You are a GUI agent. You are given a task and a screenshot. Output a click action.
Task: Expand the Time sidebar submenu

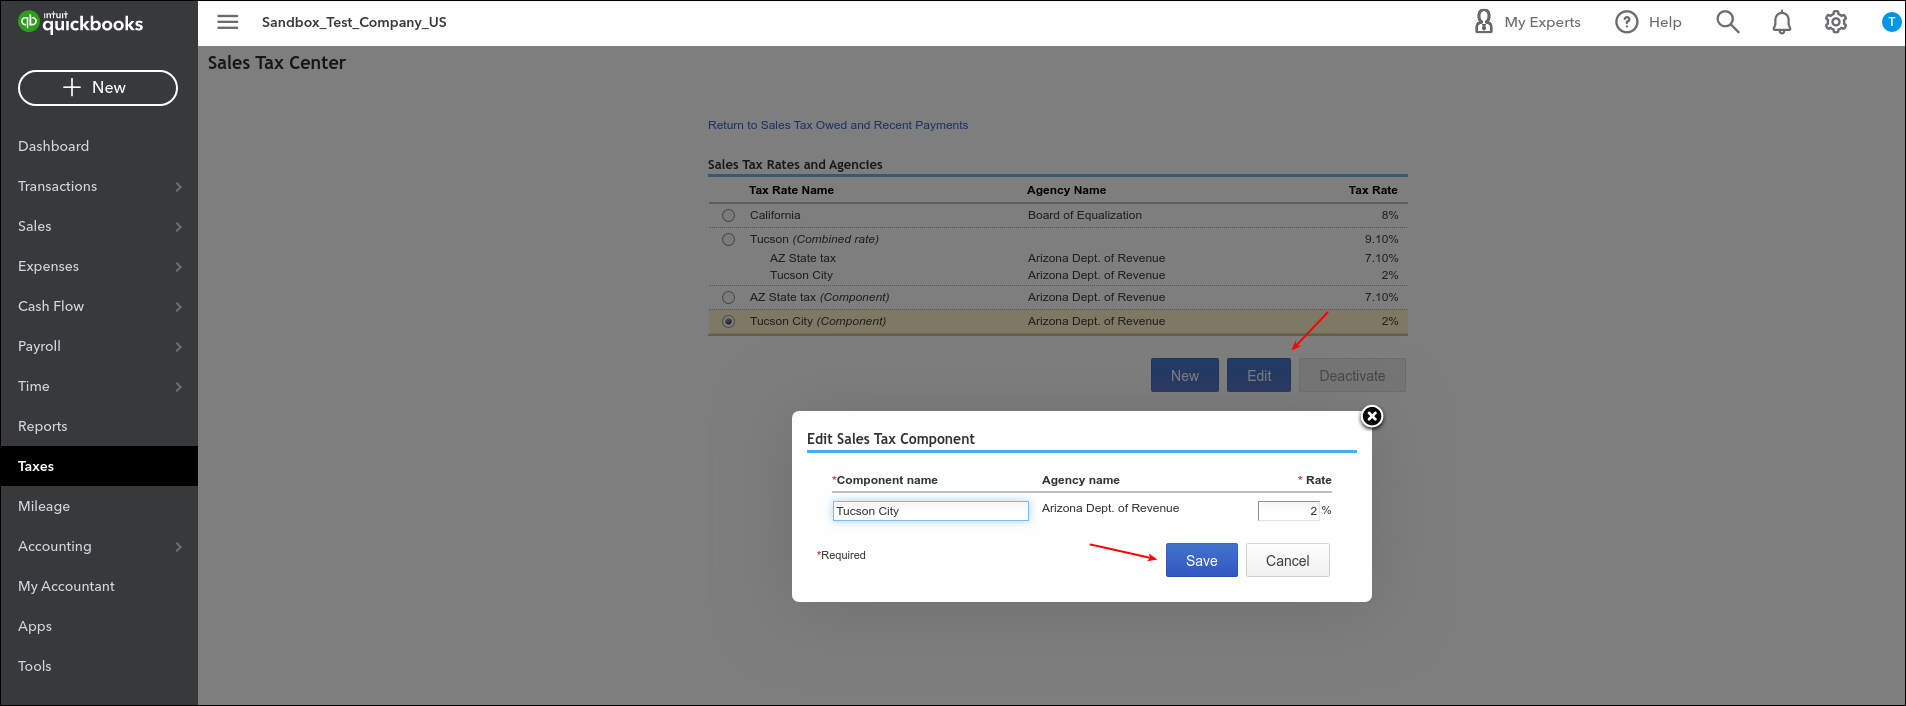(178, 387)
